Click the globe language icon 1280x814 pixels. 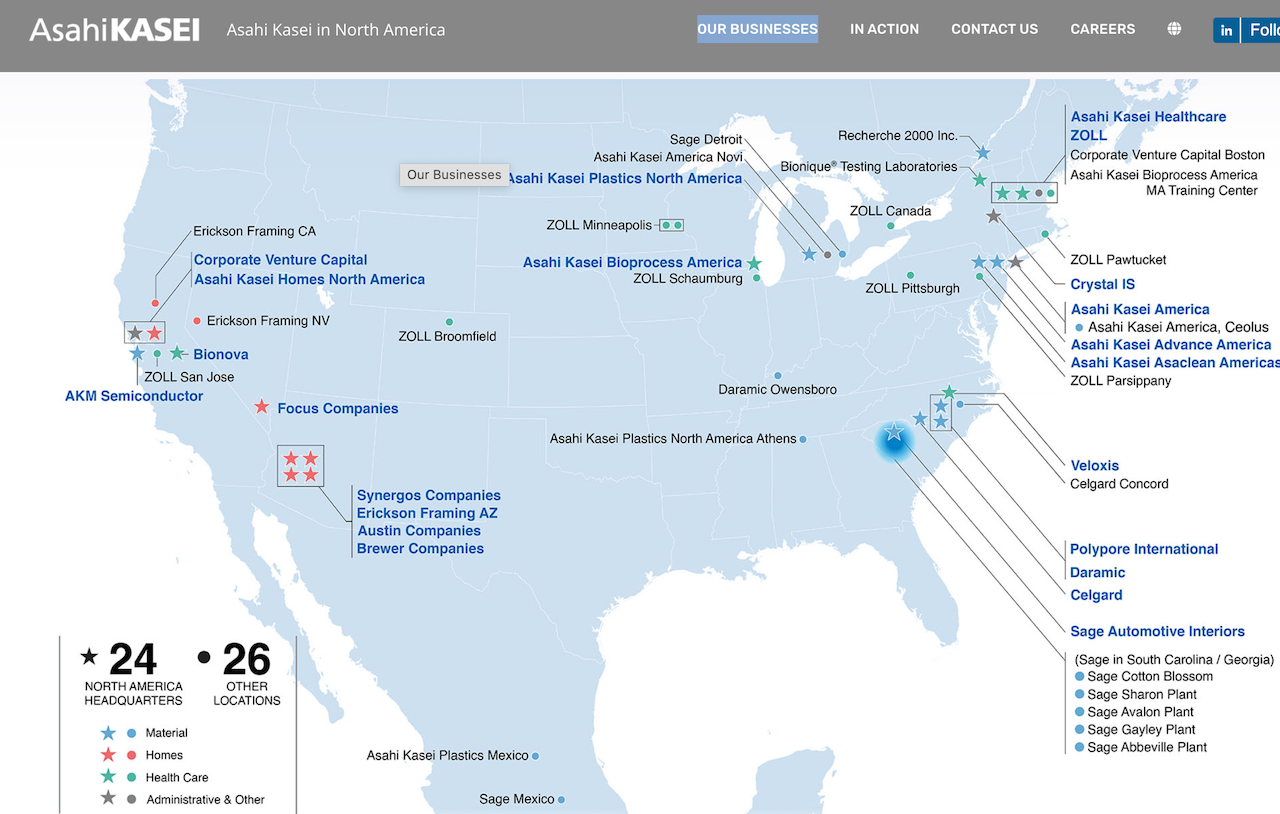coord(1174,29)
